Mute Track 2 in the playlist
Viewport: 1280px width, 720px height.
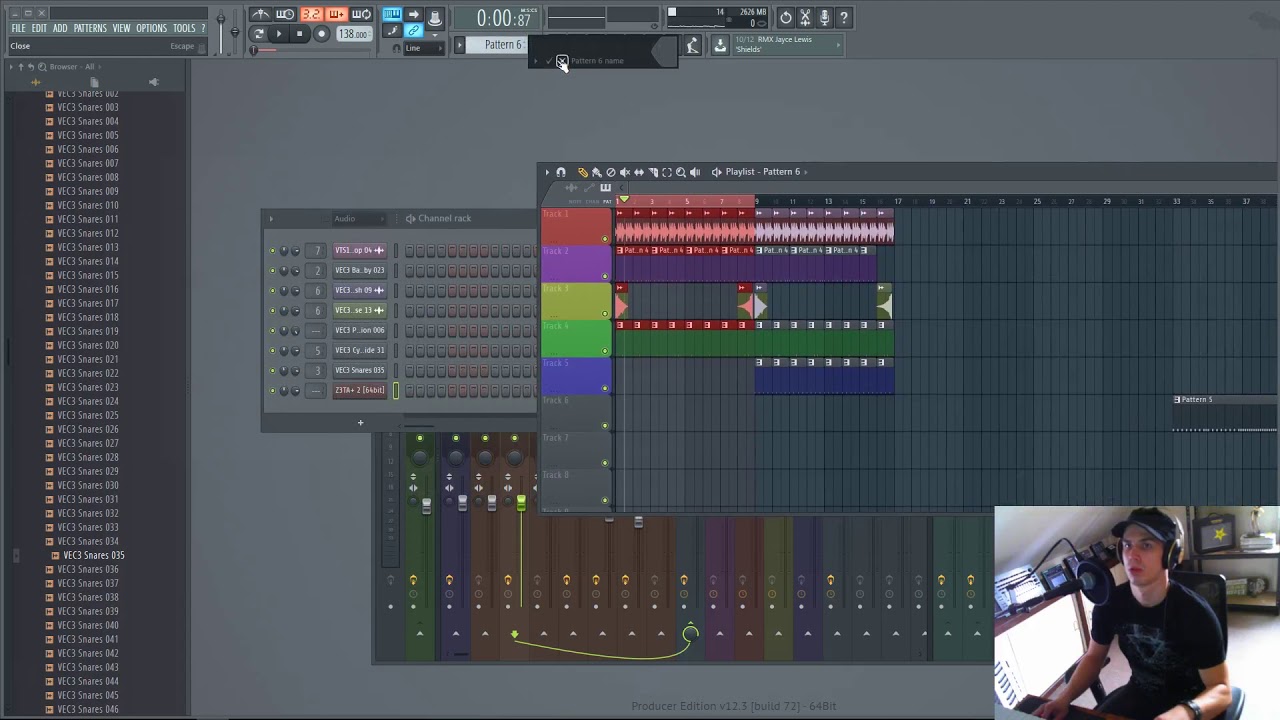(604, 276)
